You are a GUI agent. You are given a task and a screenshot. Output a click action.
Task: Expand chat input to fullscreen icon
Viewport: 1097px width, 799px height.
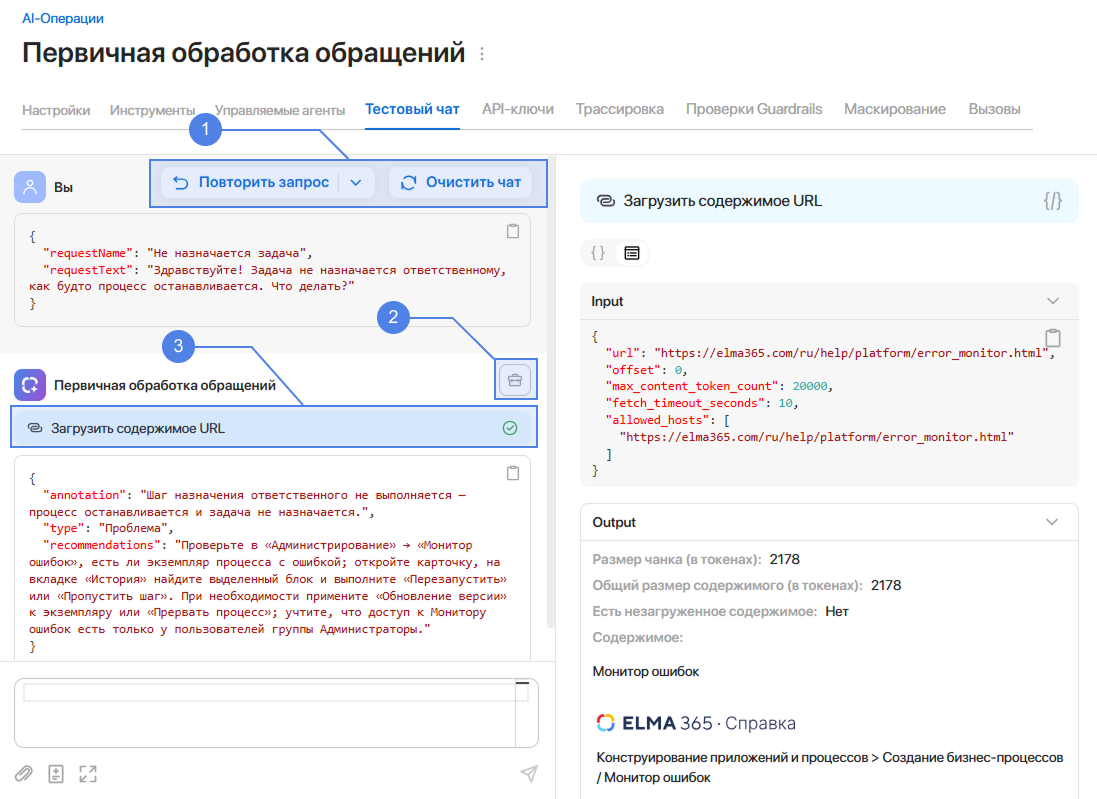(x=88, y=773)
